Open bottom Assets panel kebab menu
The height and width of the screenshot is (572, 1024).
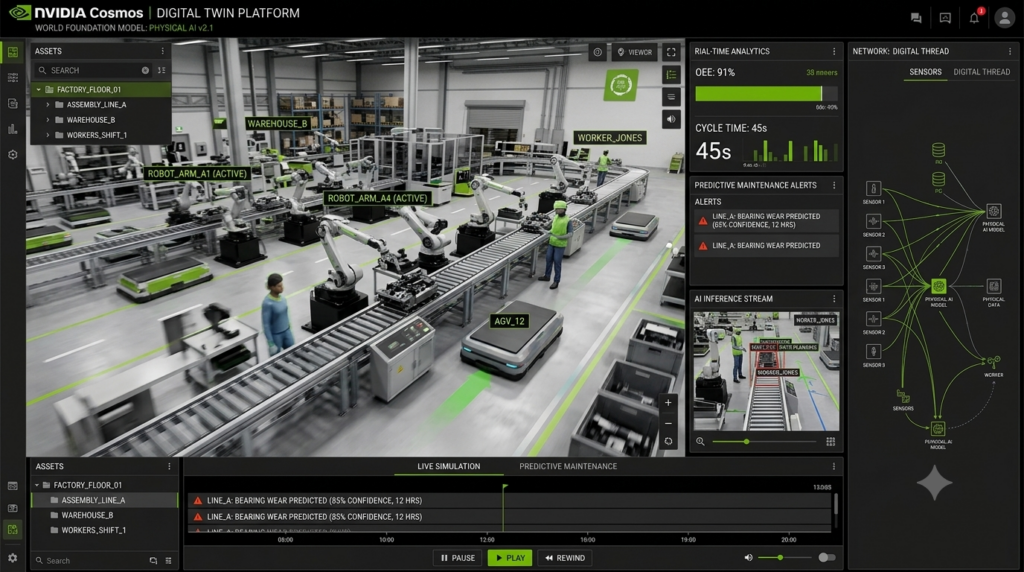pyautogui.click(x=169, y=466)
